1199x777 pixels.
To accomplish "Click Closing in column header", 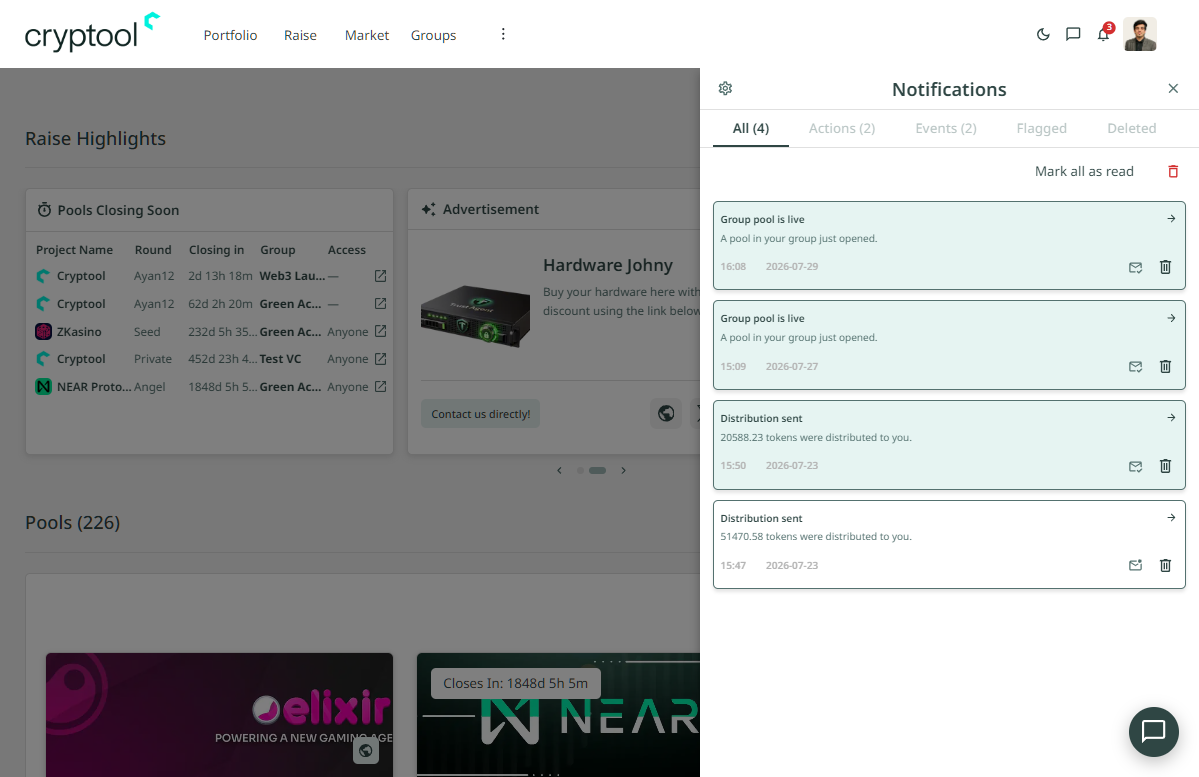I will [x=216, y=250].
